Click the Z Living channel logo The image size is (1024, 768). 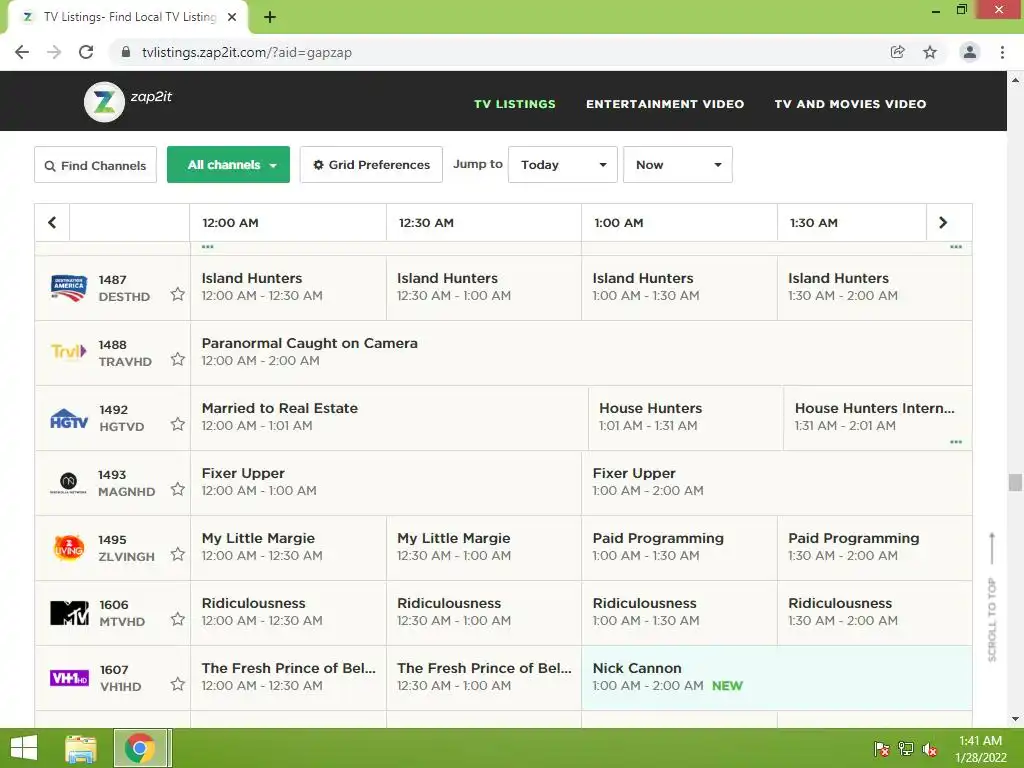pyautogui.click(x=69, y=547)
